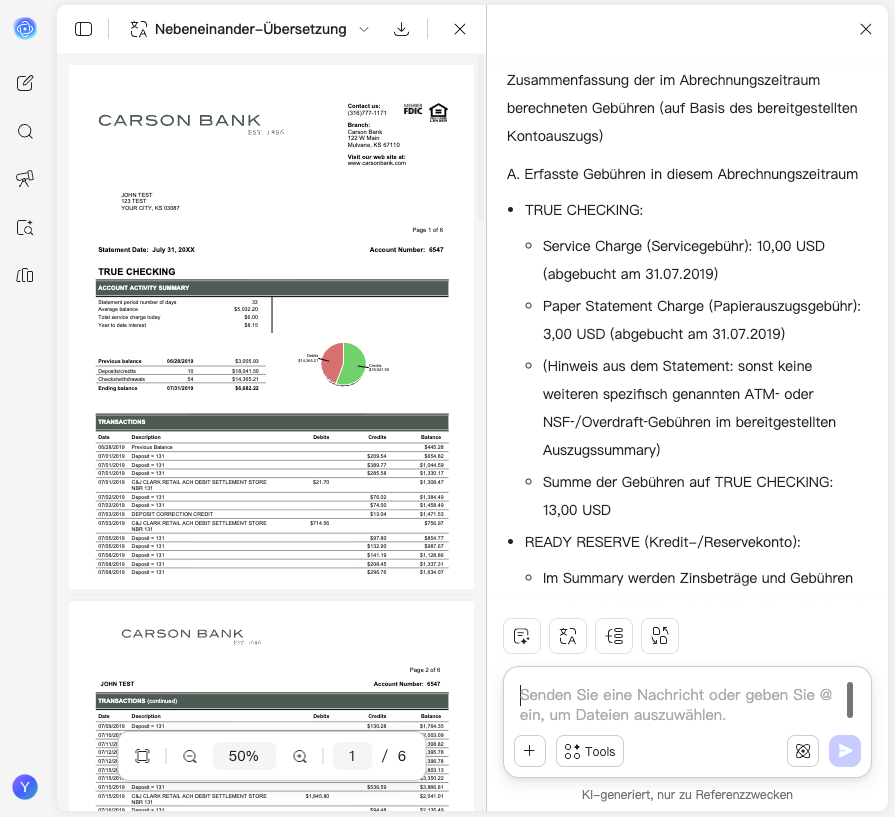Expand Nebeneinander-Übersetzung mode dropdown chevron

364,29
